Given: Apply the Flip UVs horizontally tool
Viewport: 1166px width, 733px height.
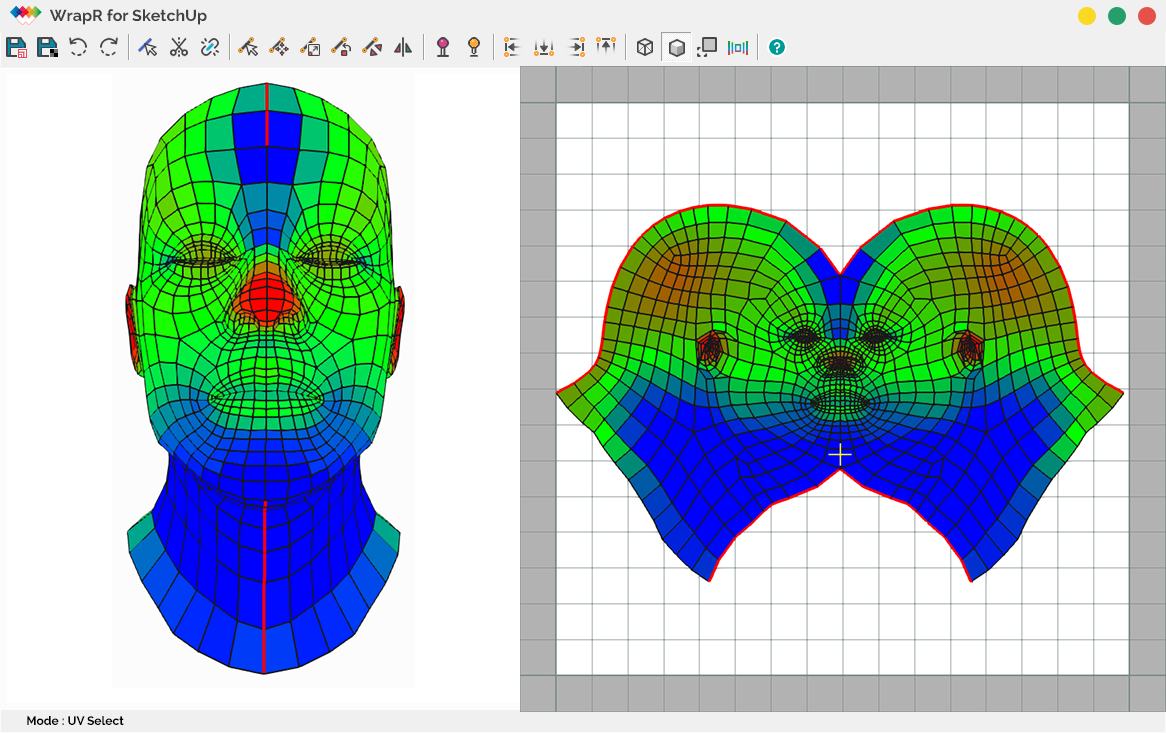Looking at the screenshot, I should point(402,47).
